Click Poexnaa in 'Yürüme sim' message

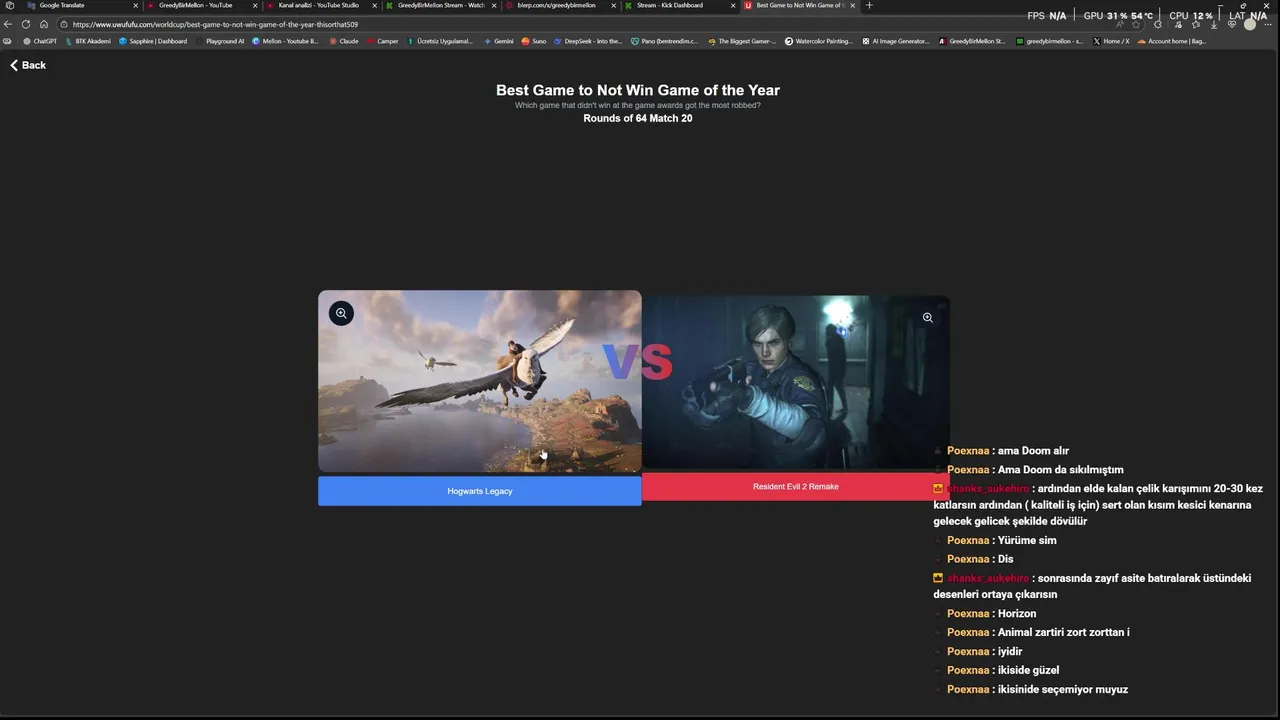tap(968, 541)
